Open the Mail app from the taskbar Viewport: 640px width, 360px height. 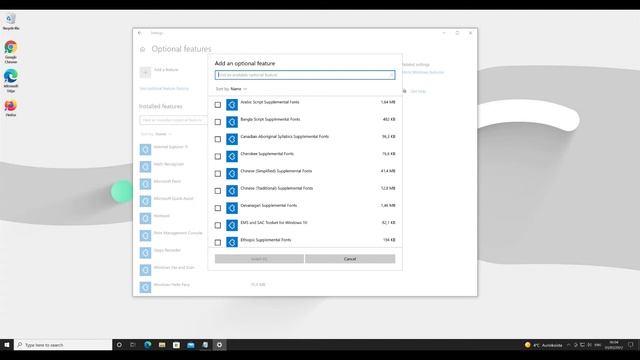pyautogui.click(x=191, y=345)
